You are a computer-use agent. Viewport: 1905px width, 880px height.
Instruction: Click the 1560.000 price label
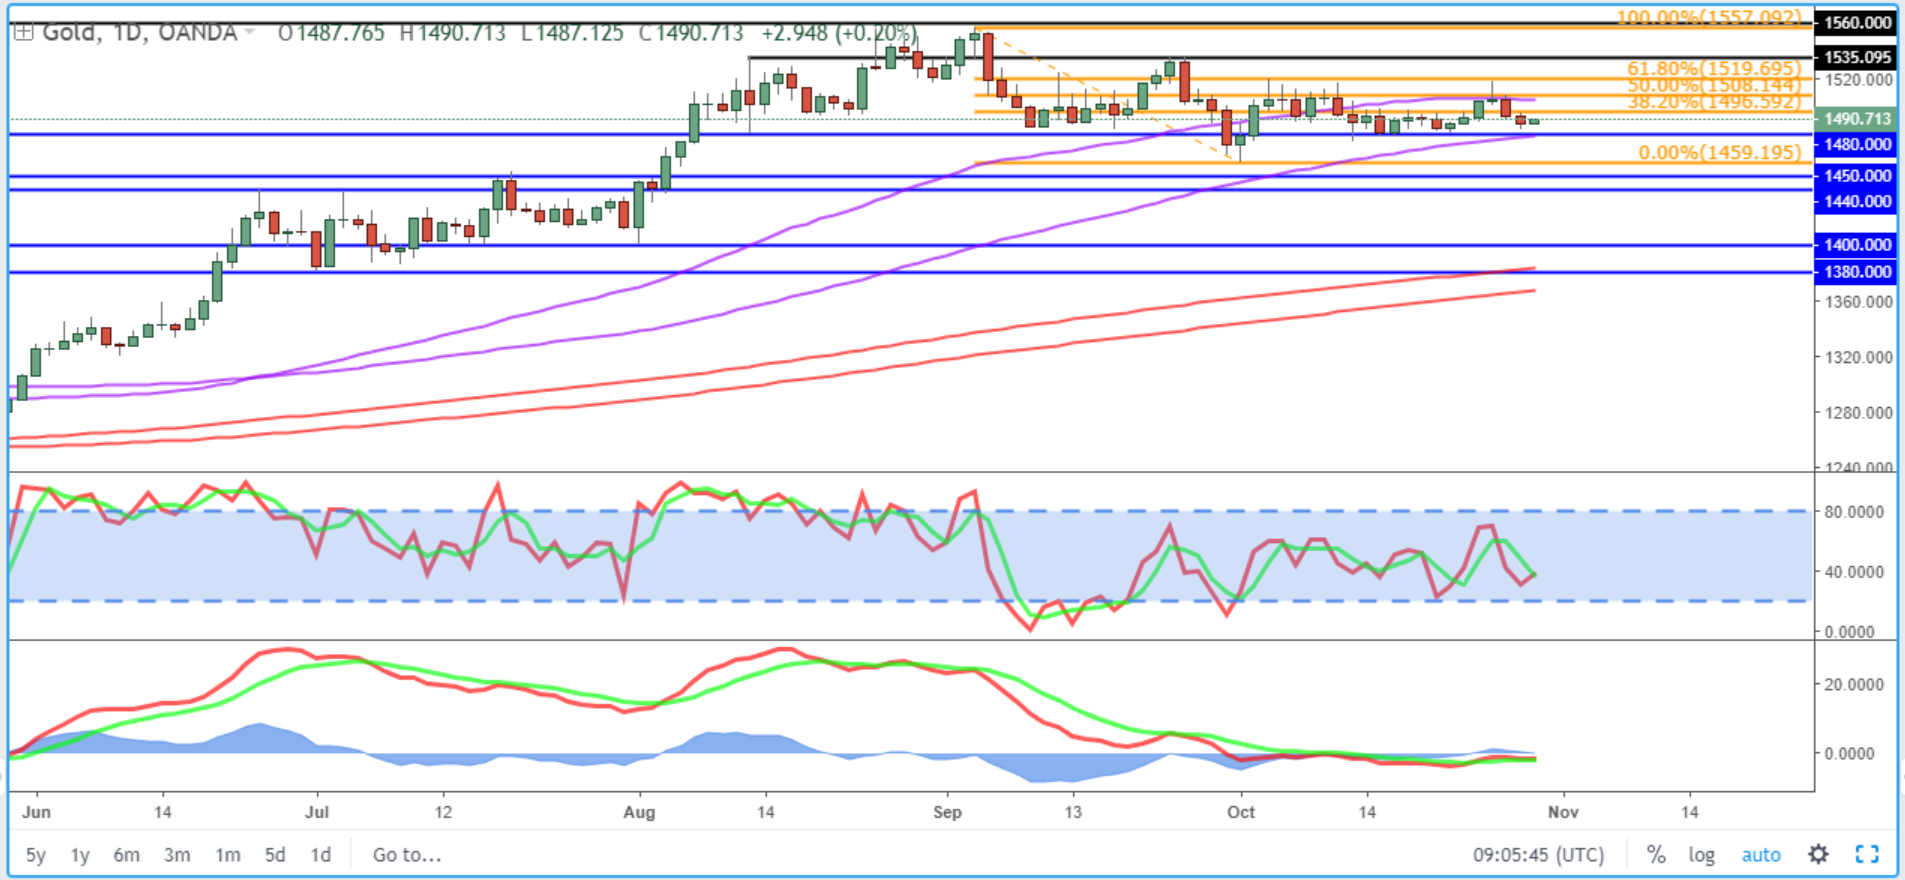[x=1857, y=22]
